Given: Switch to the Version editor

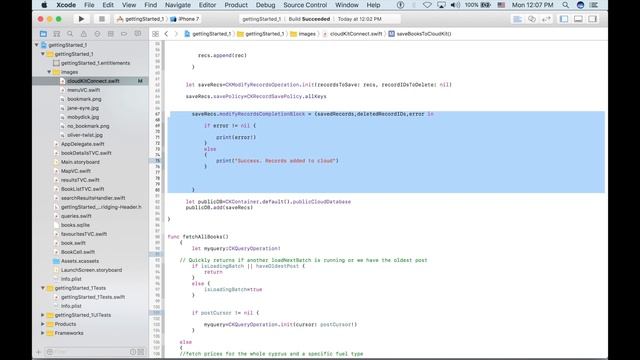Looking at the screenshot, I should [546, 19].
